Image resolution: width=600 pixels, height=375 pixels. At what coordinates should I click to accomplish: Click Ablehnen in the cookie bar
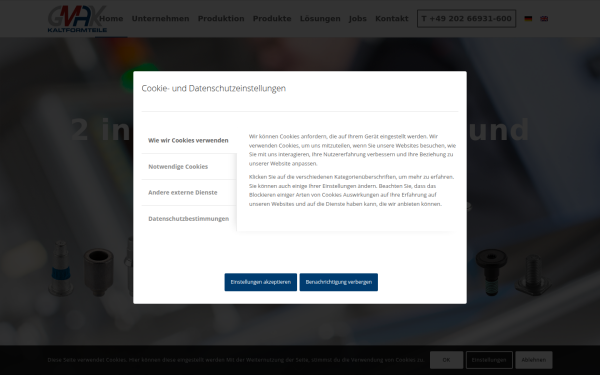point(533,360)
